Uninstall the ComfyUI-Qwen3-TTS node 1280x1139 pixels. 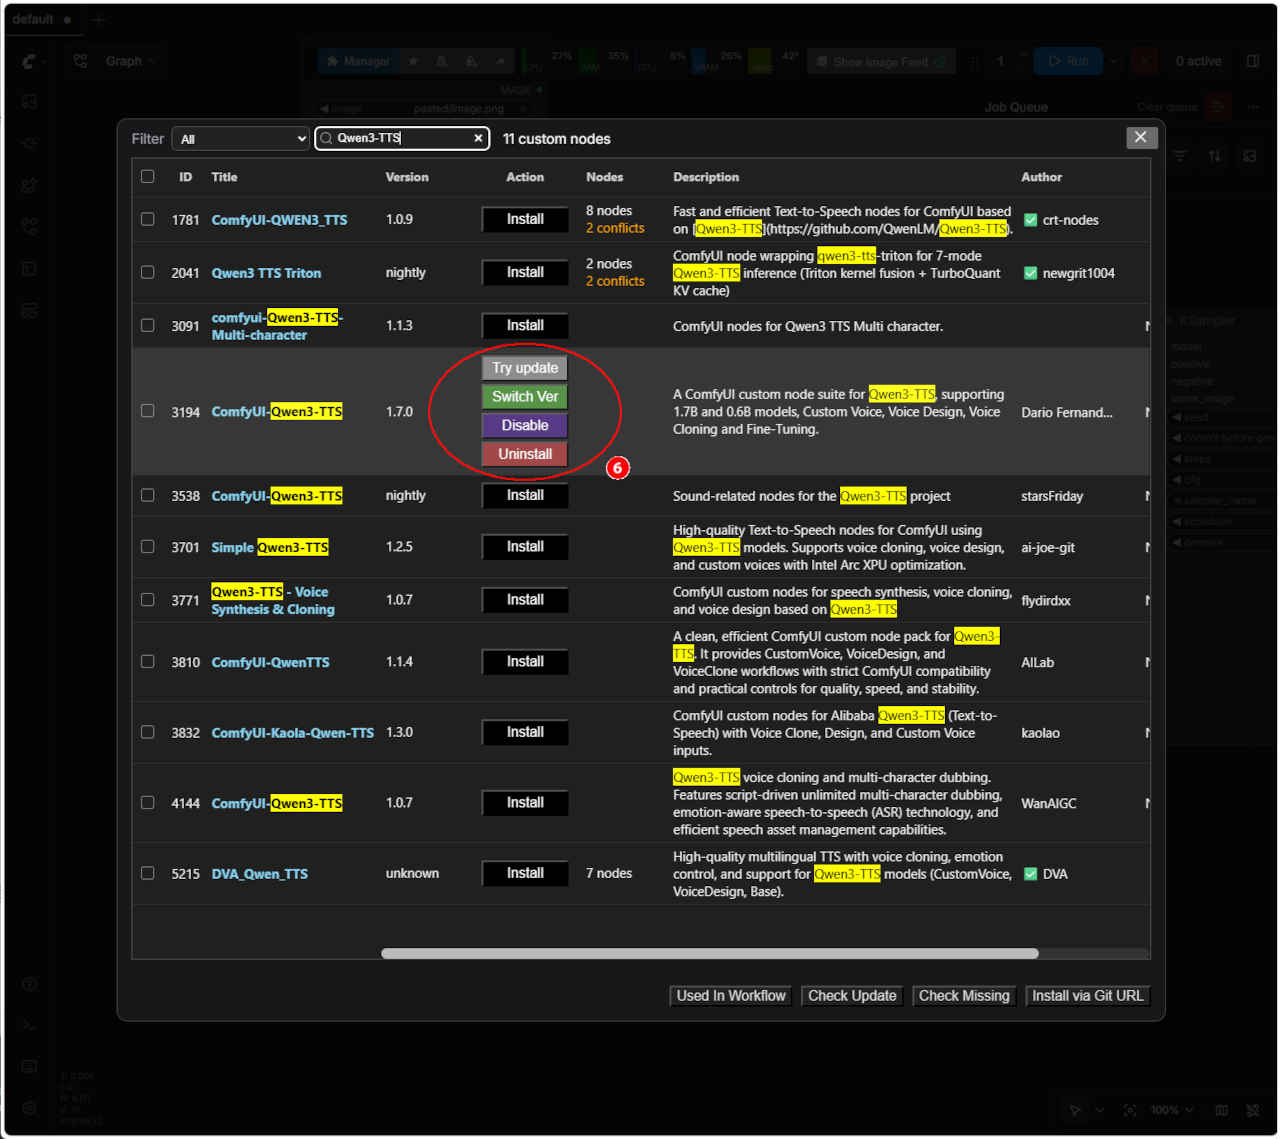click(525, 454)
